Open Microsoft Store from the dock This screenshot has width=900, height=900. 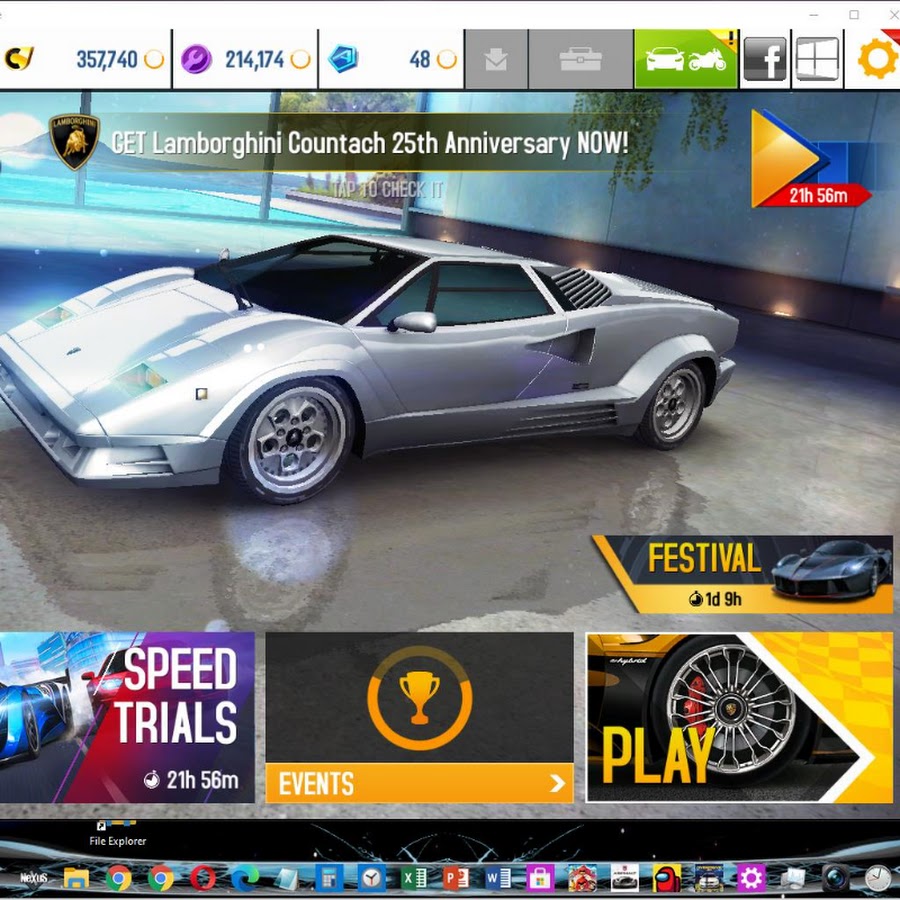[540, 879]
